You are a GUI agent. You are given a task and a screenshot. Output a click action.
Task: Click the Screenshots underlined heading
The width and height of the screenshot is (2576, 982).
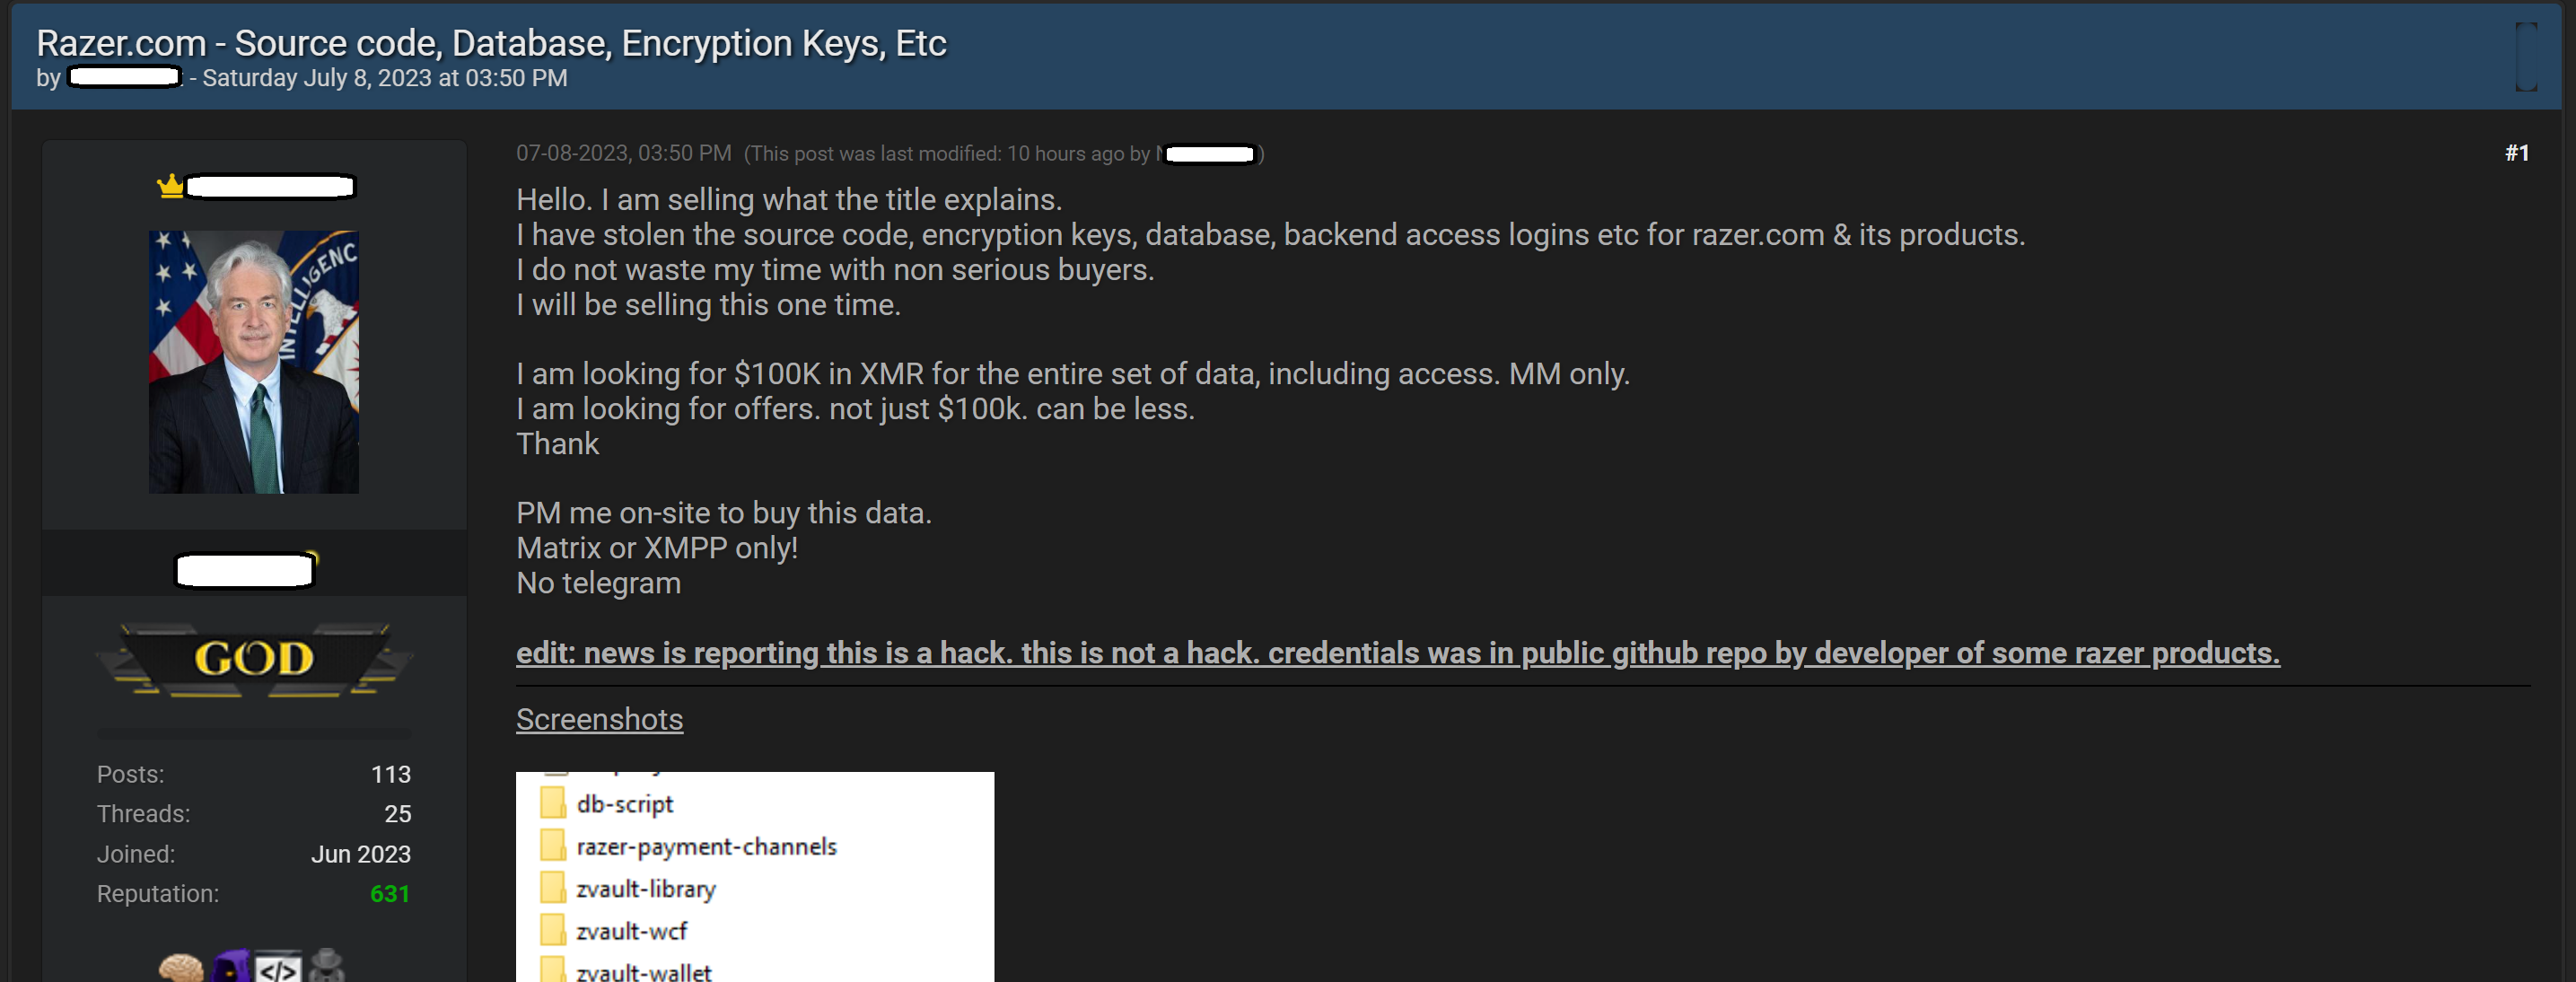599,719
